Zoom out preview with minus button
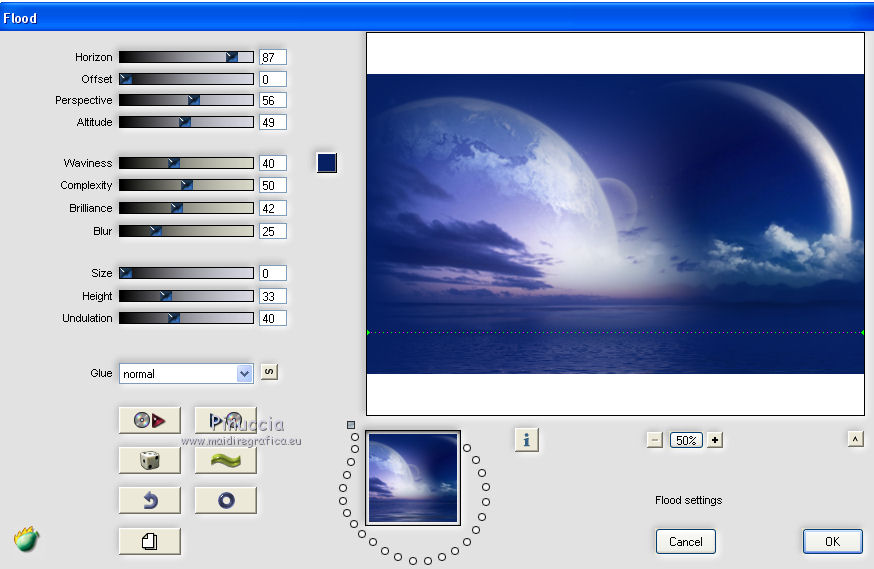 pyautogui.click(x=655, y=440)
